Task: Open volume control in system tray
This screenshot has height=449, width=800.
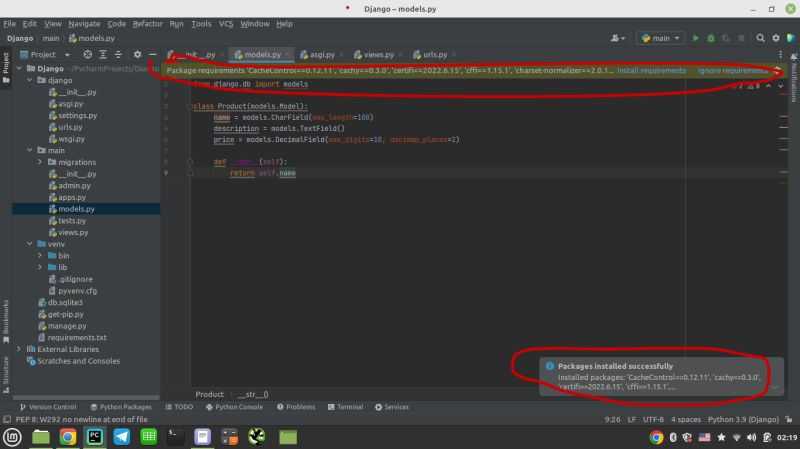Action: click(752, 437)
